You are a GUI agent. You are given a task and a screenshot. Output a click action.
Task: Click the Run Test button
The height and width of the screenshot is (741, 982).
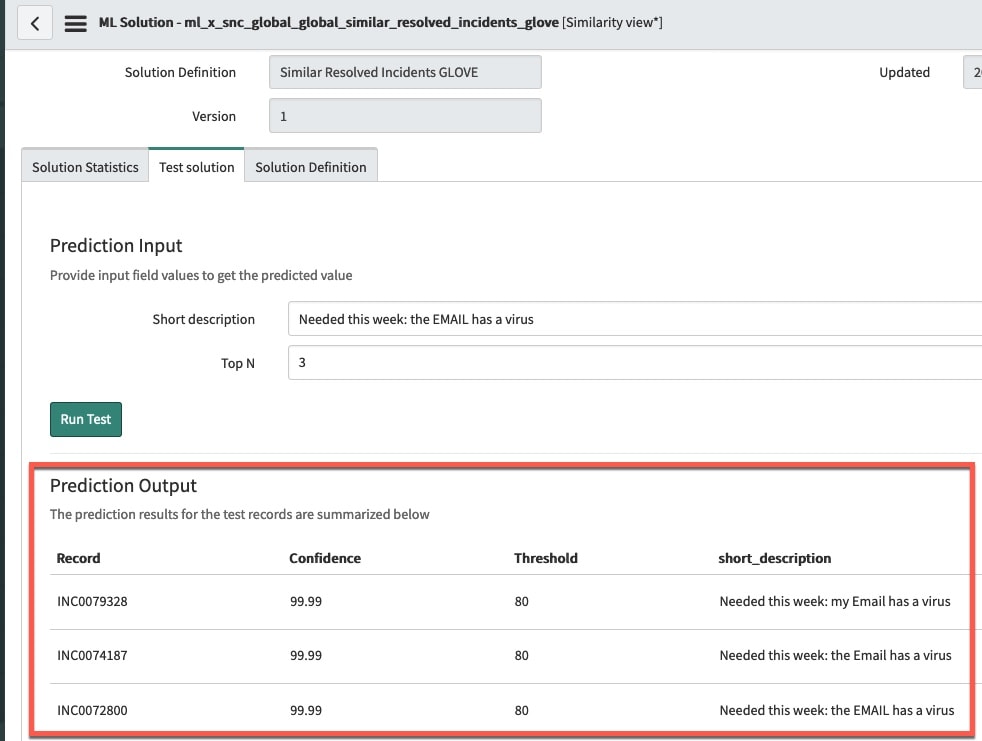pos(85,419)
